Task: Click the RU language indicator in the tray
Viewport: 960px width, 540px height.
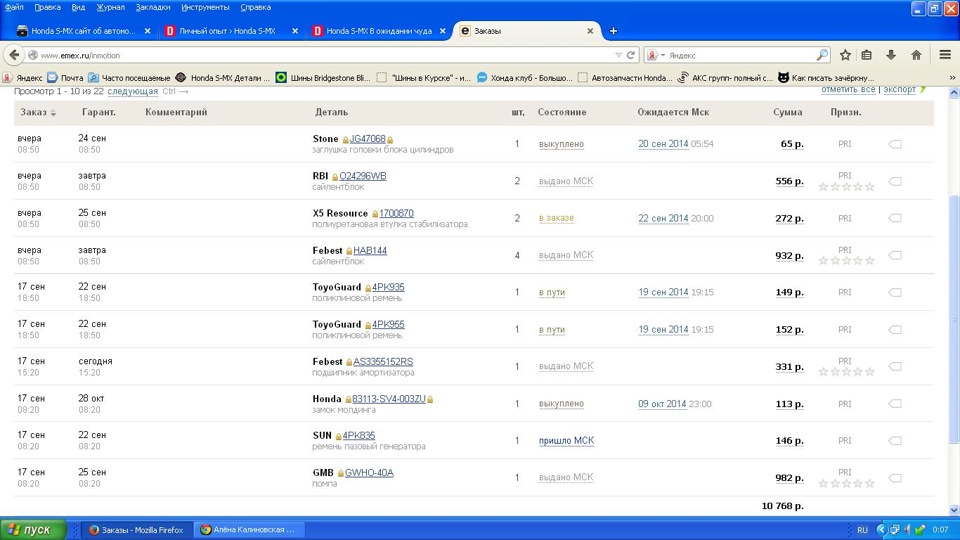Action: coord(862,530)
